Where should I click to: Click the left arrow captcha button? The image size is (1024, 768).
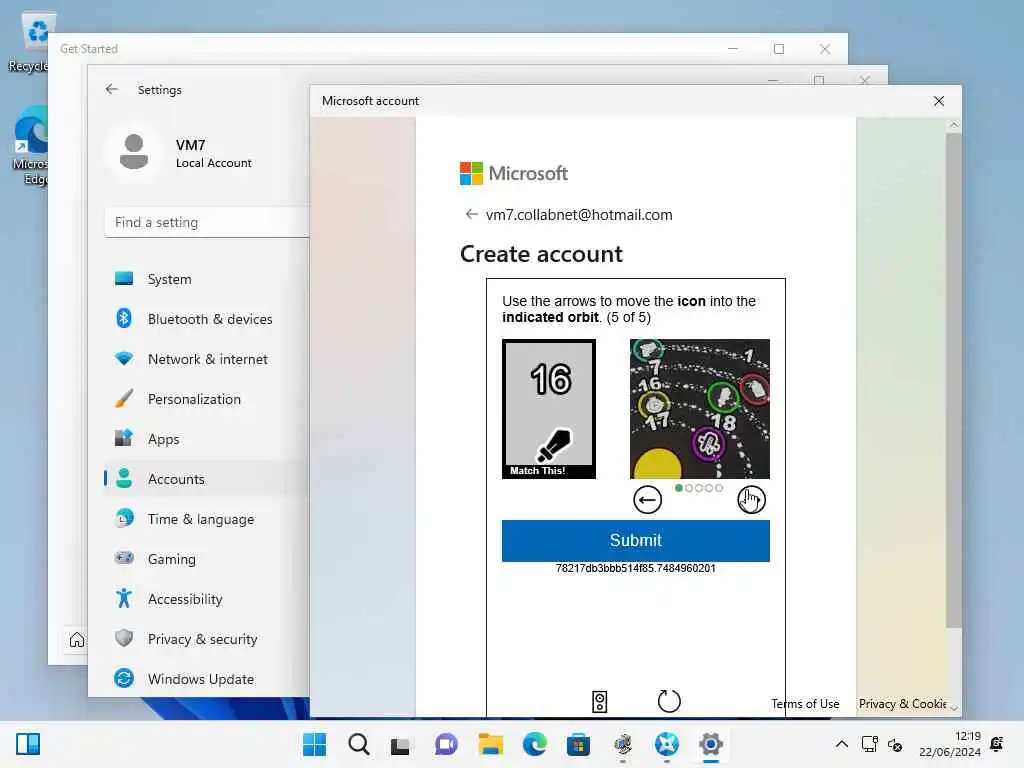(x=647, y=500)
